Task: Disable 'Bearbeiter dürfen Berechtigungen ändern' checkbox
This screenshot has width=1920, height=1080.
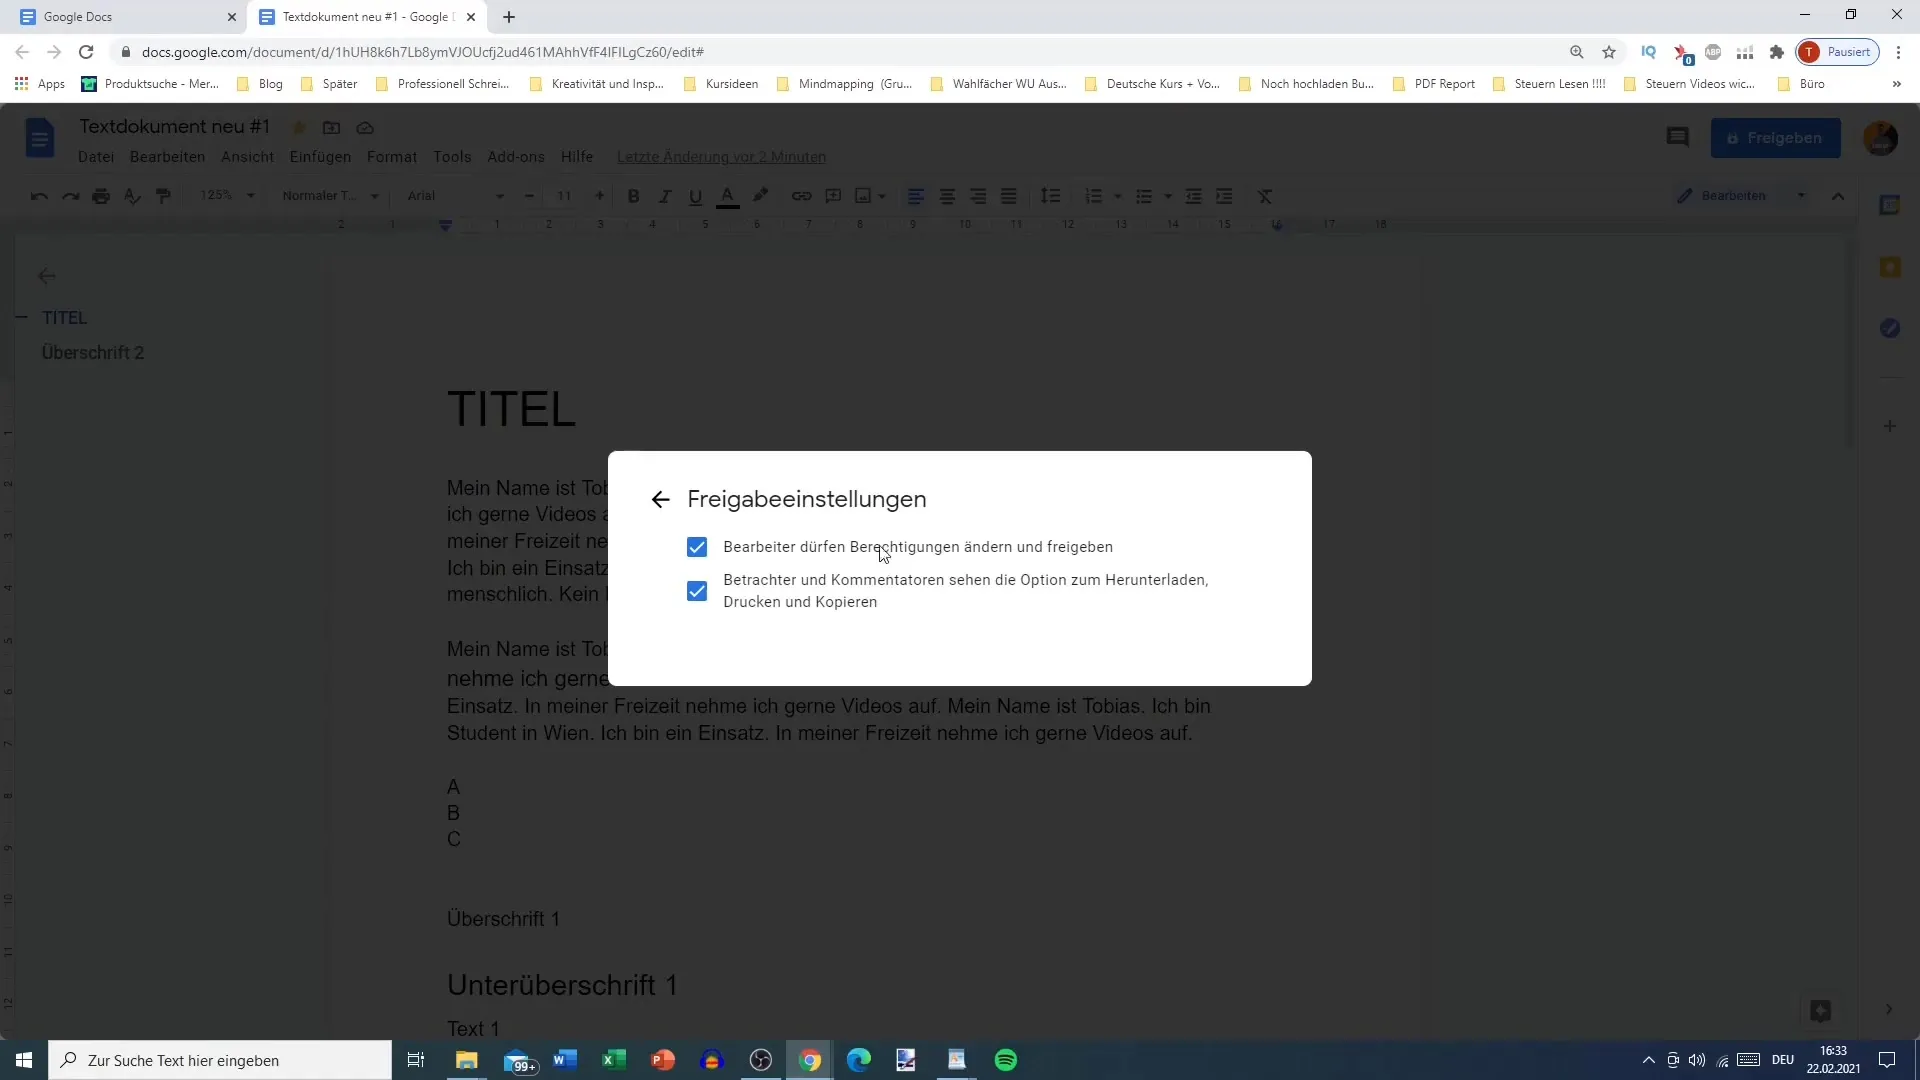Action: point(698,546)
